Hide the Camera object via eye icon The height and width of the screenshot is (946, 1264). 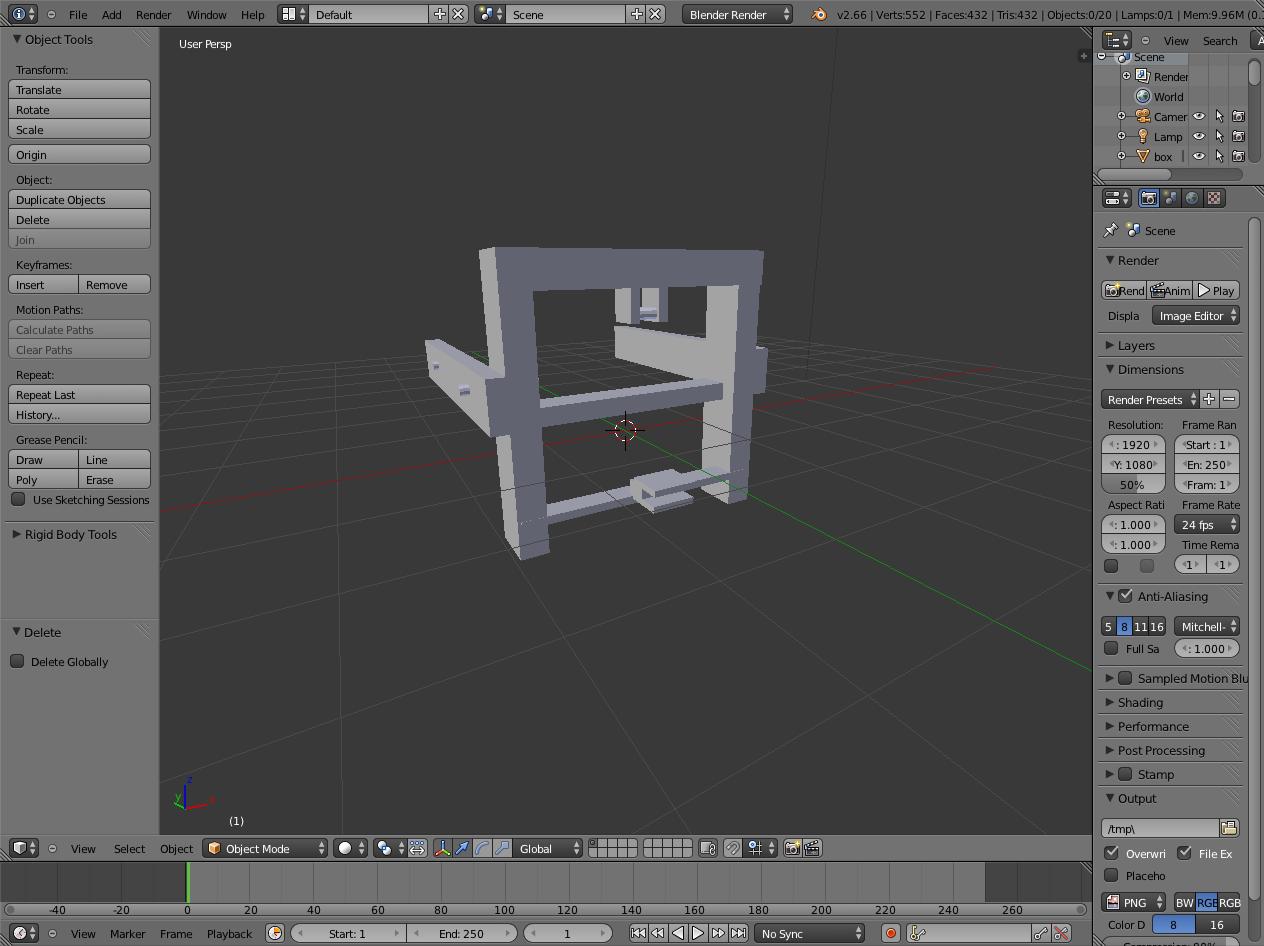click(x=1199, y=116)
